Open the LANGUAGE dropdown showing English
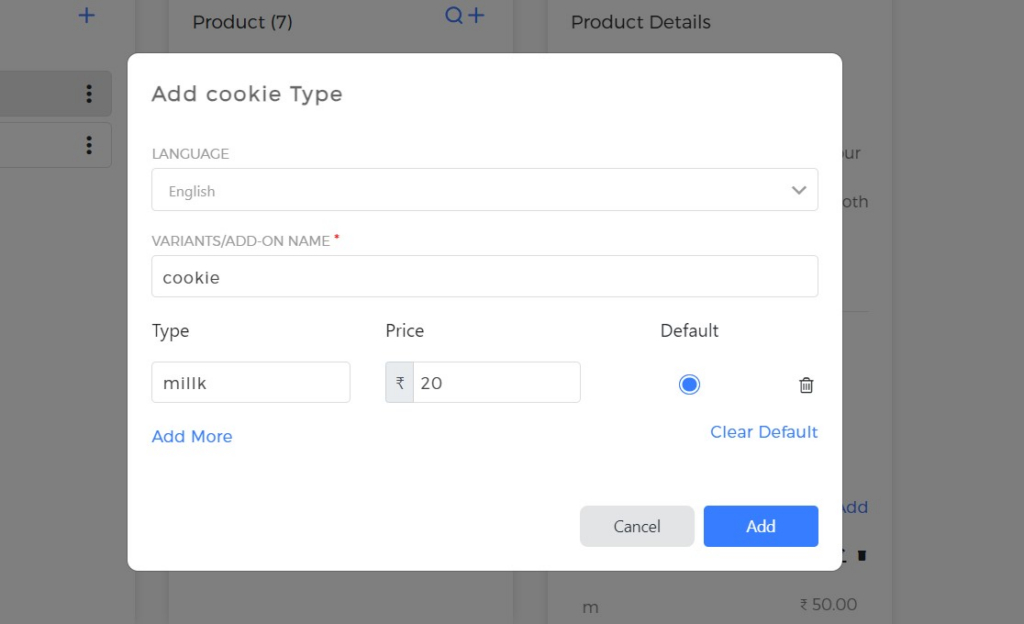 pyautogui.click(x=484, y=189)
